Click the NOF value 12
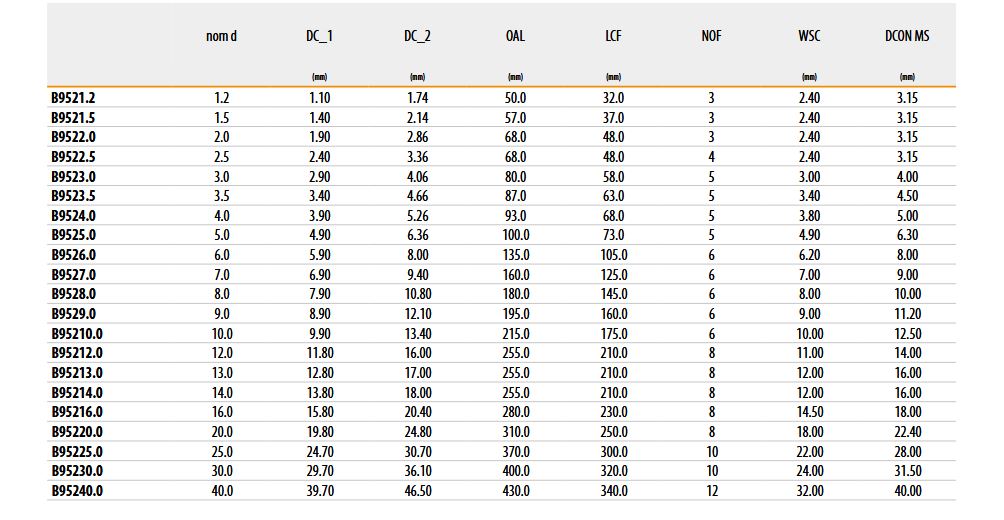Viewport: 1004px width, 520px height. 711,491
